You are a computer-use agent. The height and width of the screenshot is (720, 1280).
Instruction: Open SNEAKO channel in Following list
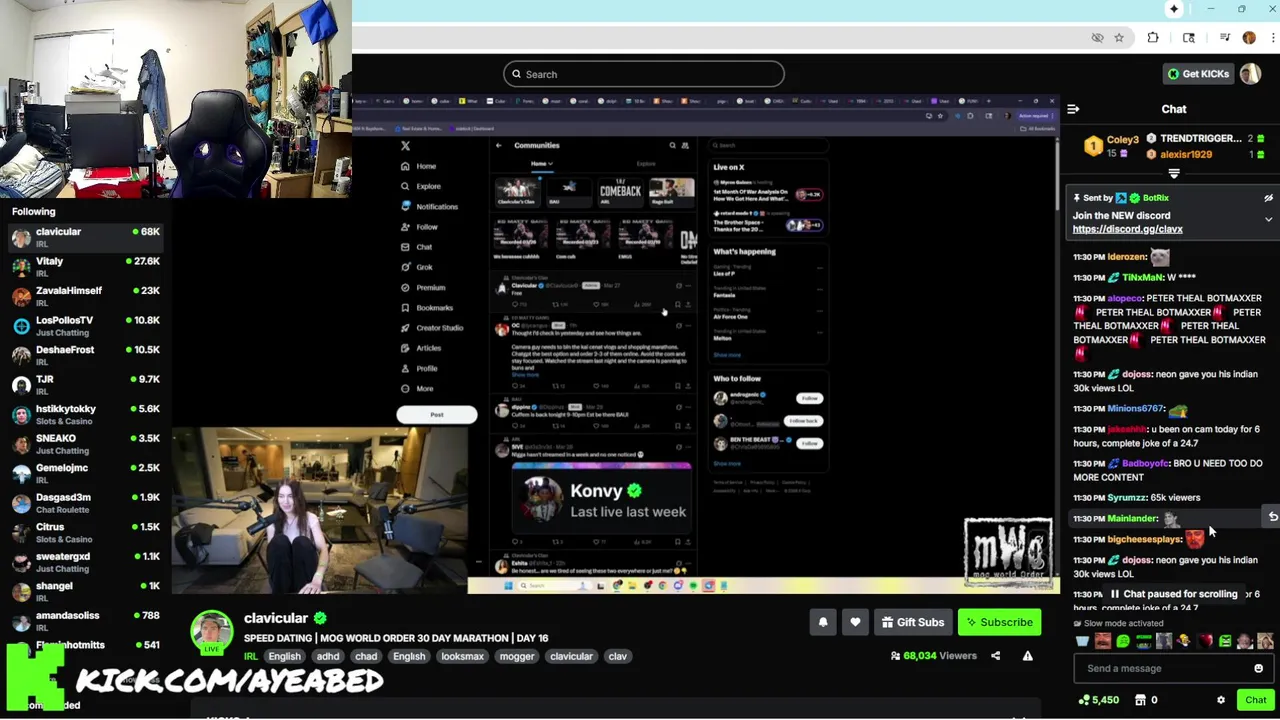[86, 444]
